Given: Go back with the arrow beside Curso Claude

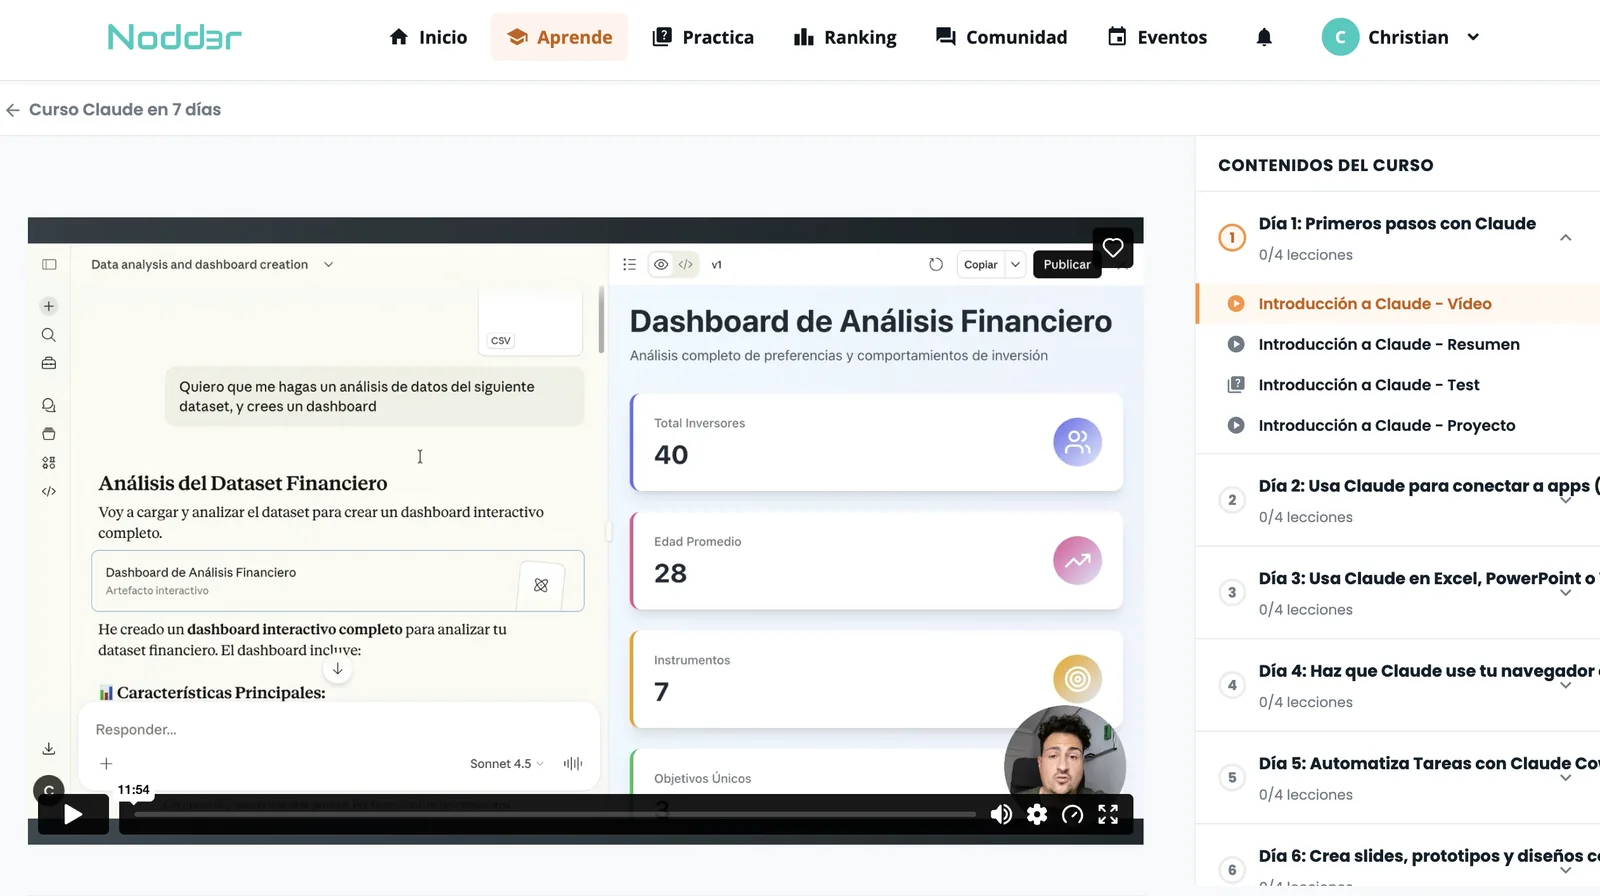Looking at the screenshot, I should (13, 110).
